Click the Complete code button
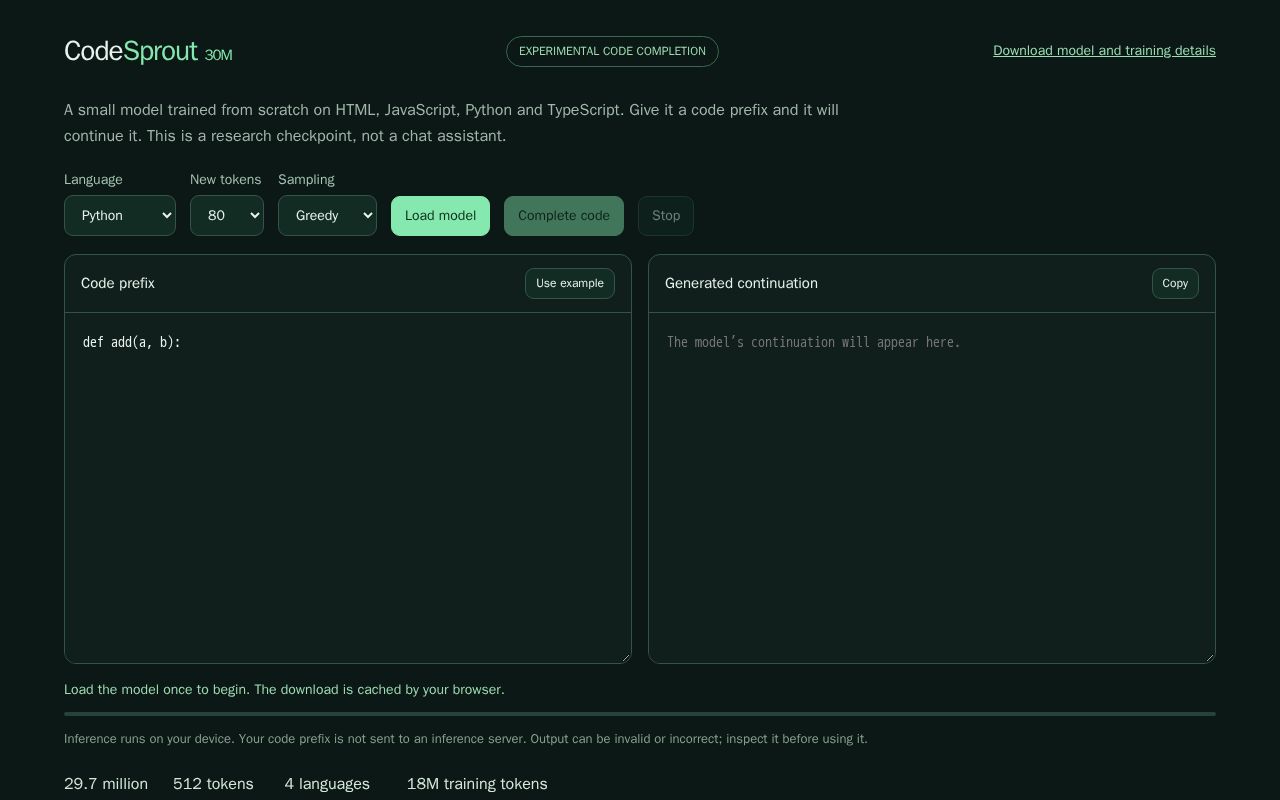This screenshot has width=1280, height=800. tap(564, 216)
